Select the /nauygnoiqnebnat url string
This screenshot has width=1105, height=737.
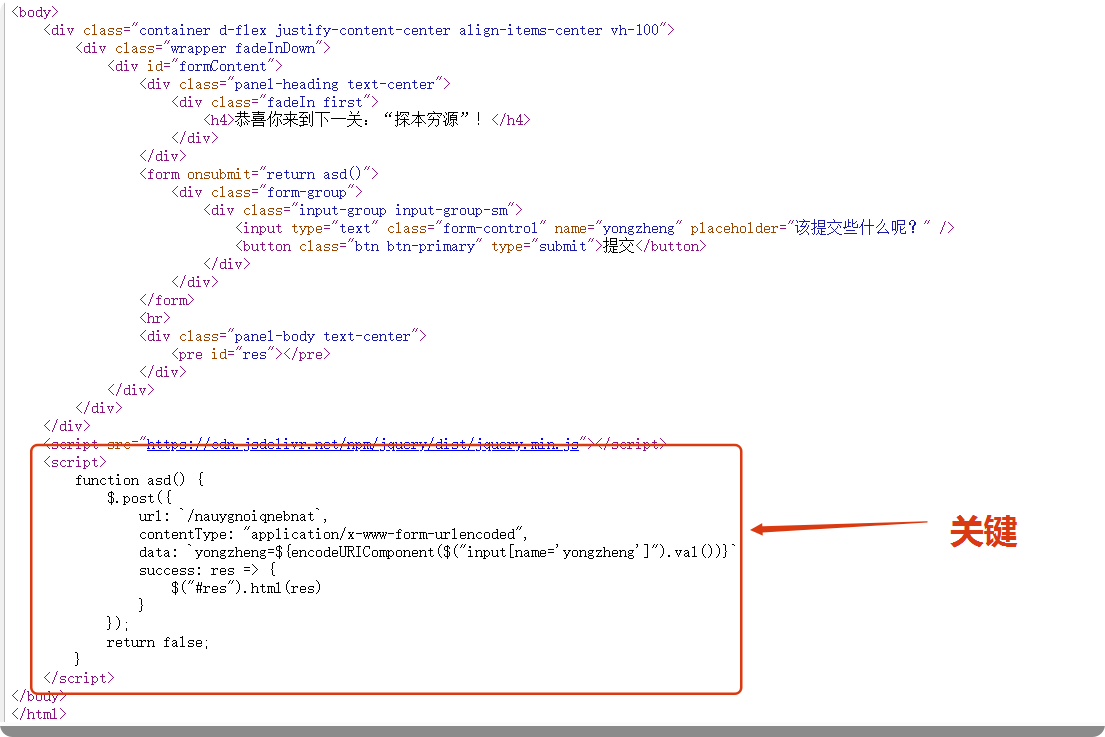point(252,516)
